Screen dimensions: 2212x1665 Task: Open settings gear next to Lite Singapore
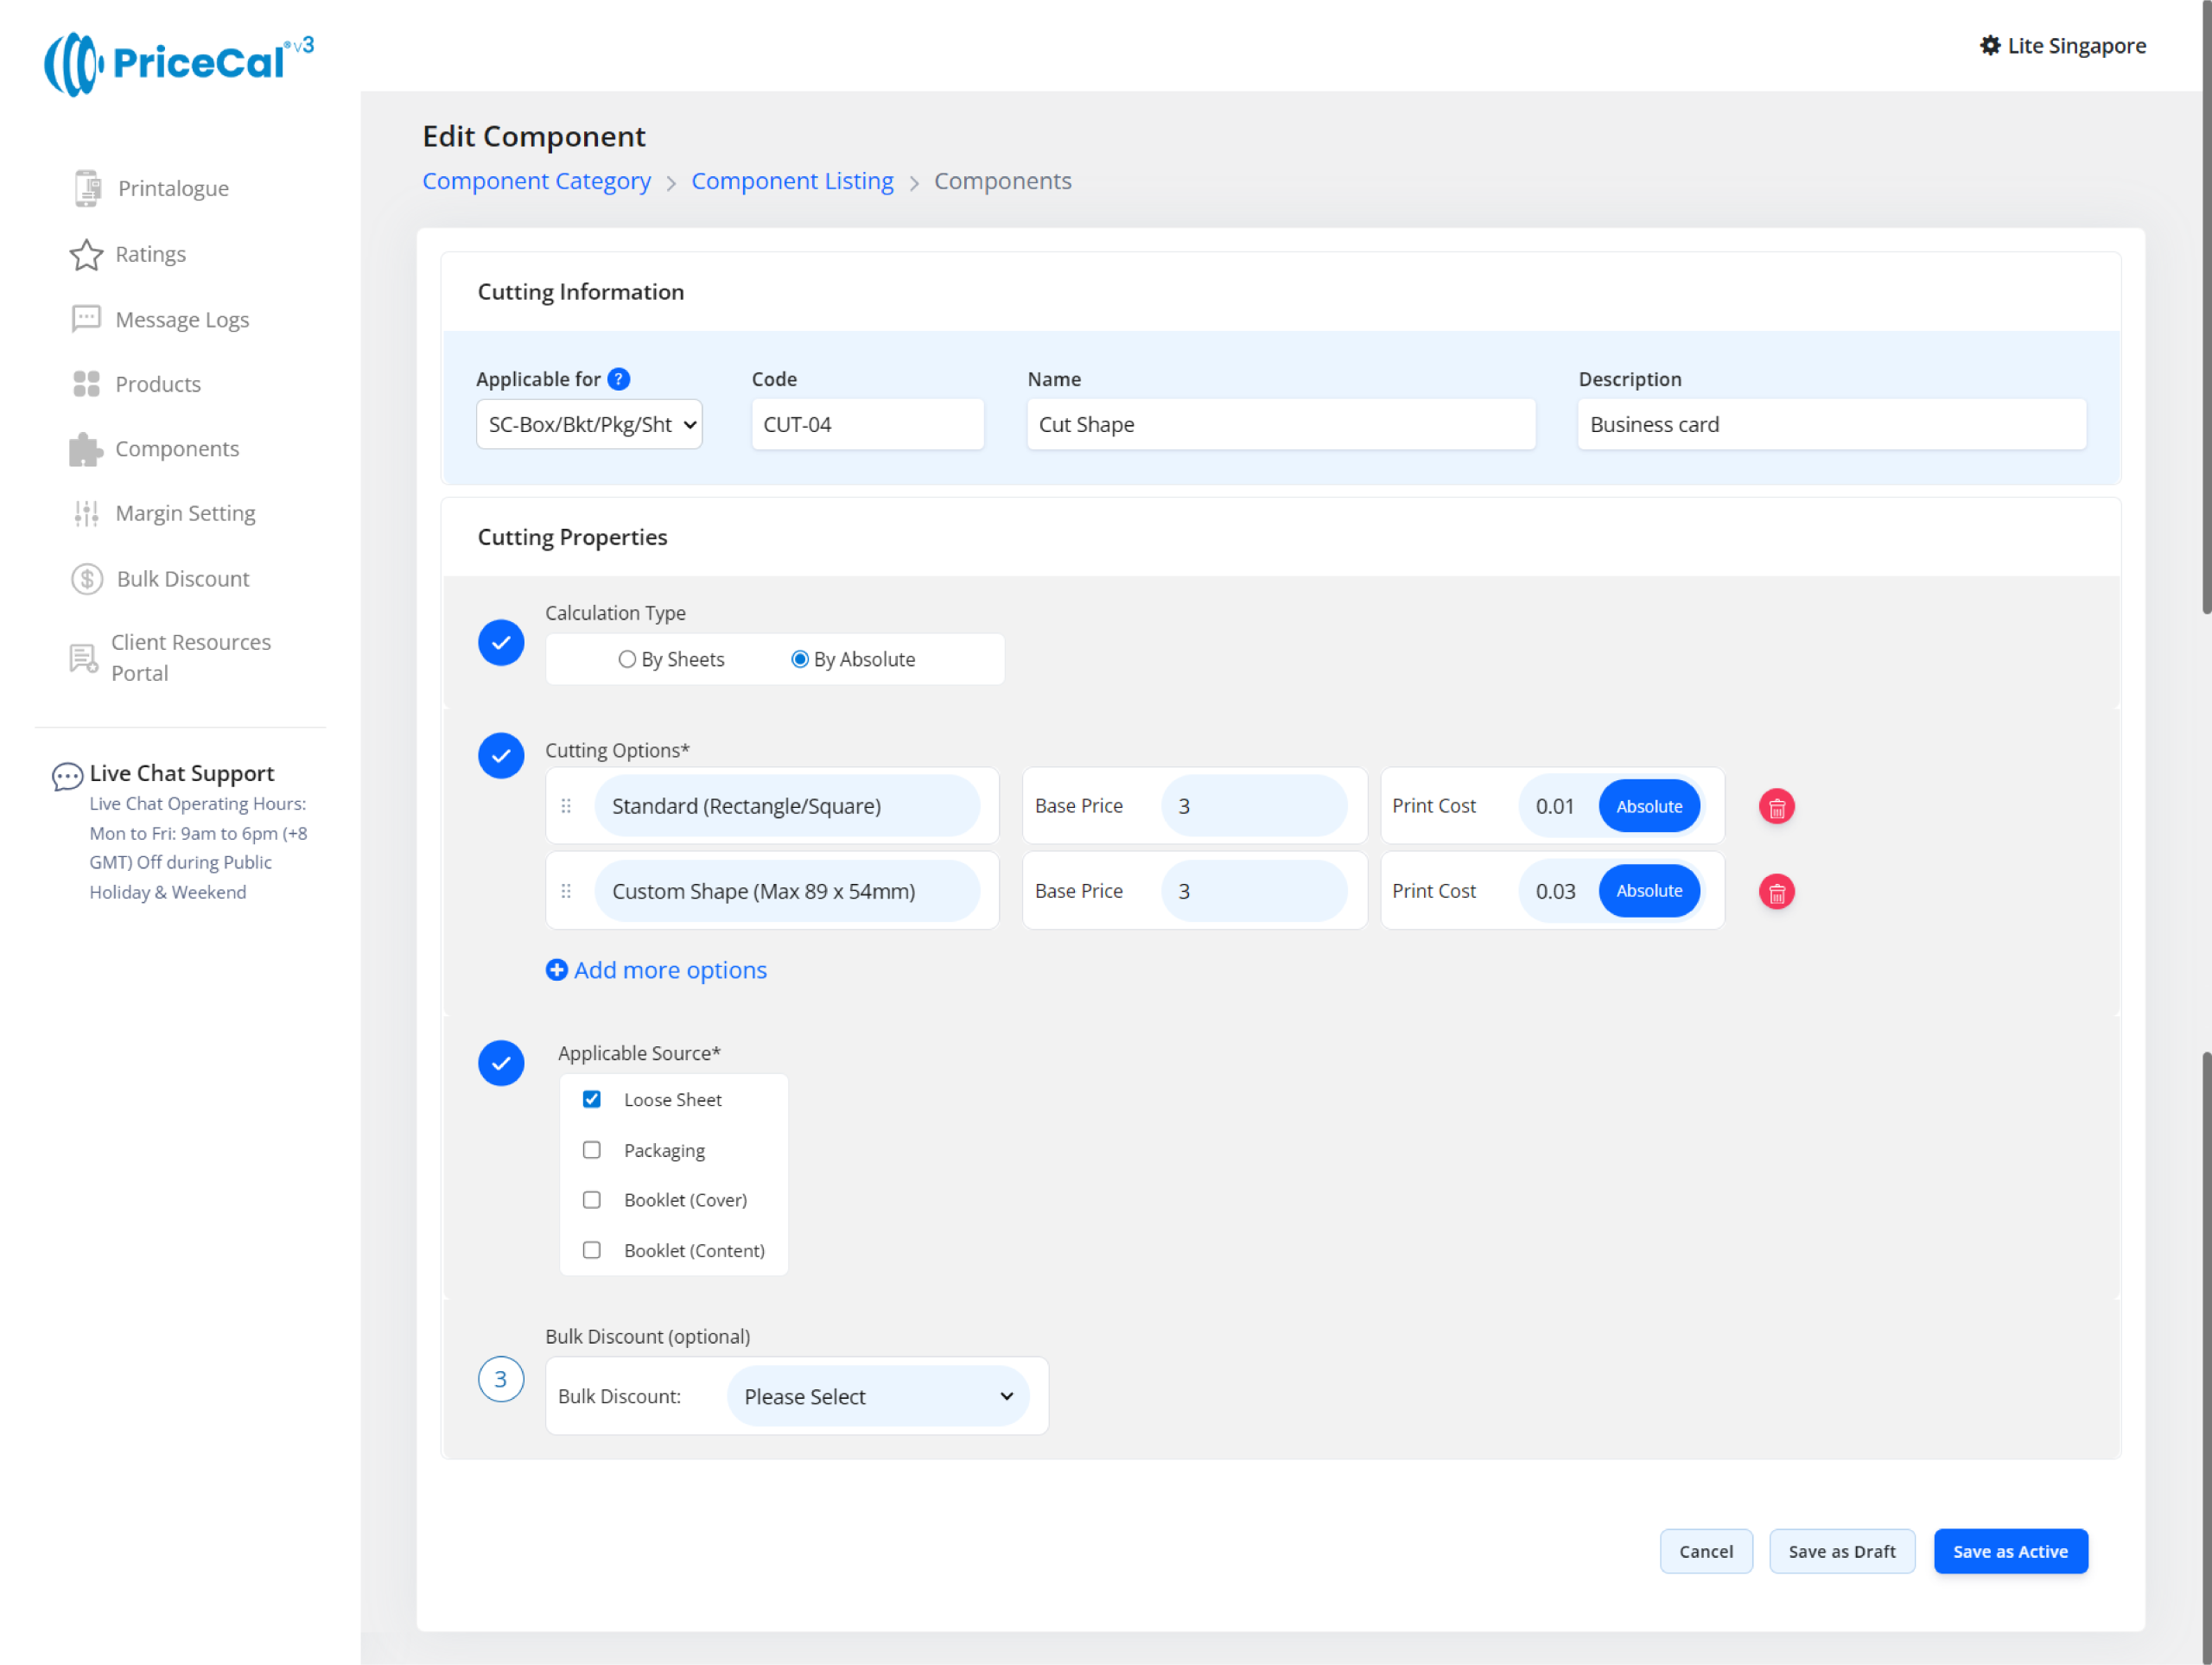[x=1990, y=46]
